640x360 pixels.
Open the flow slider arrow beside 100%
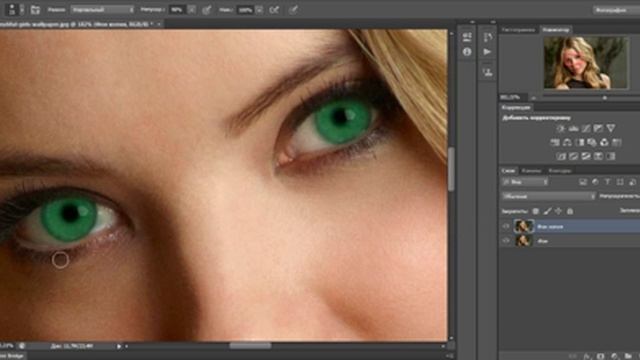coord(259,10)
